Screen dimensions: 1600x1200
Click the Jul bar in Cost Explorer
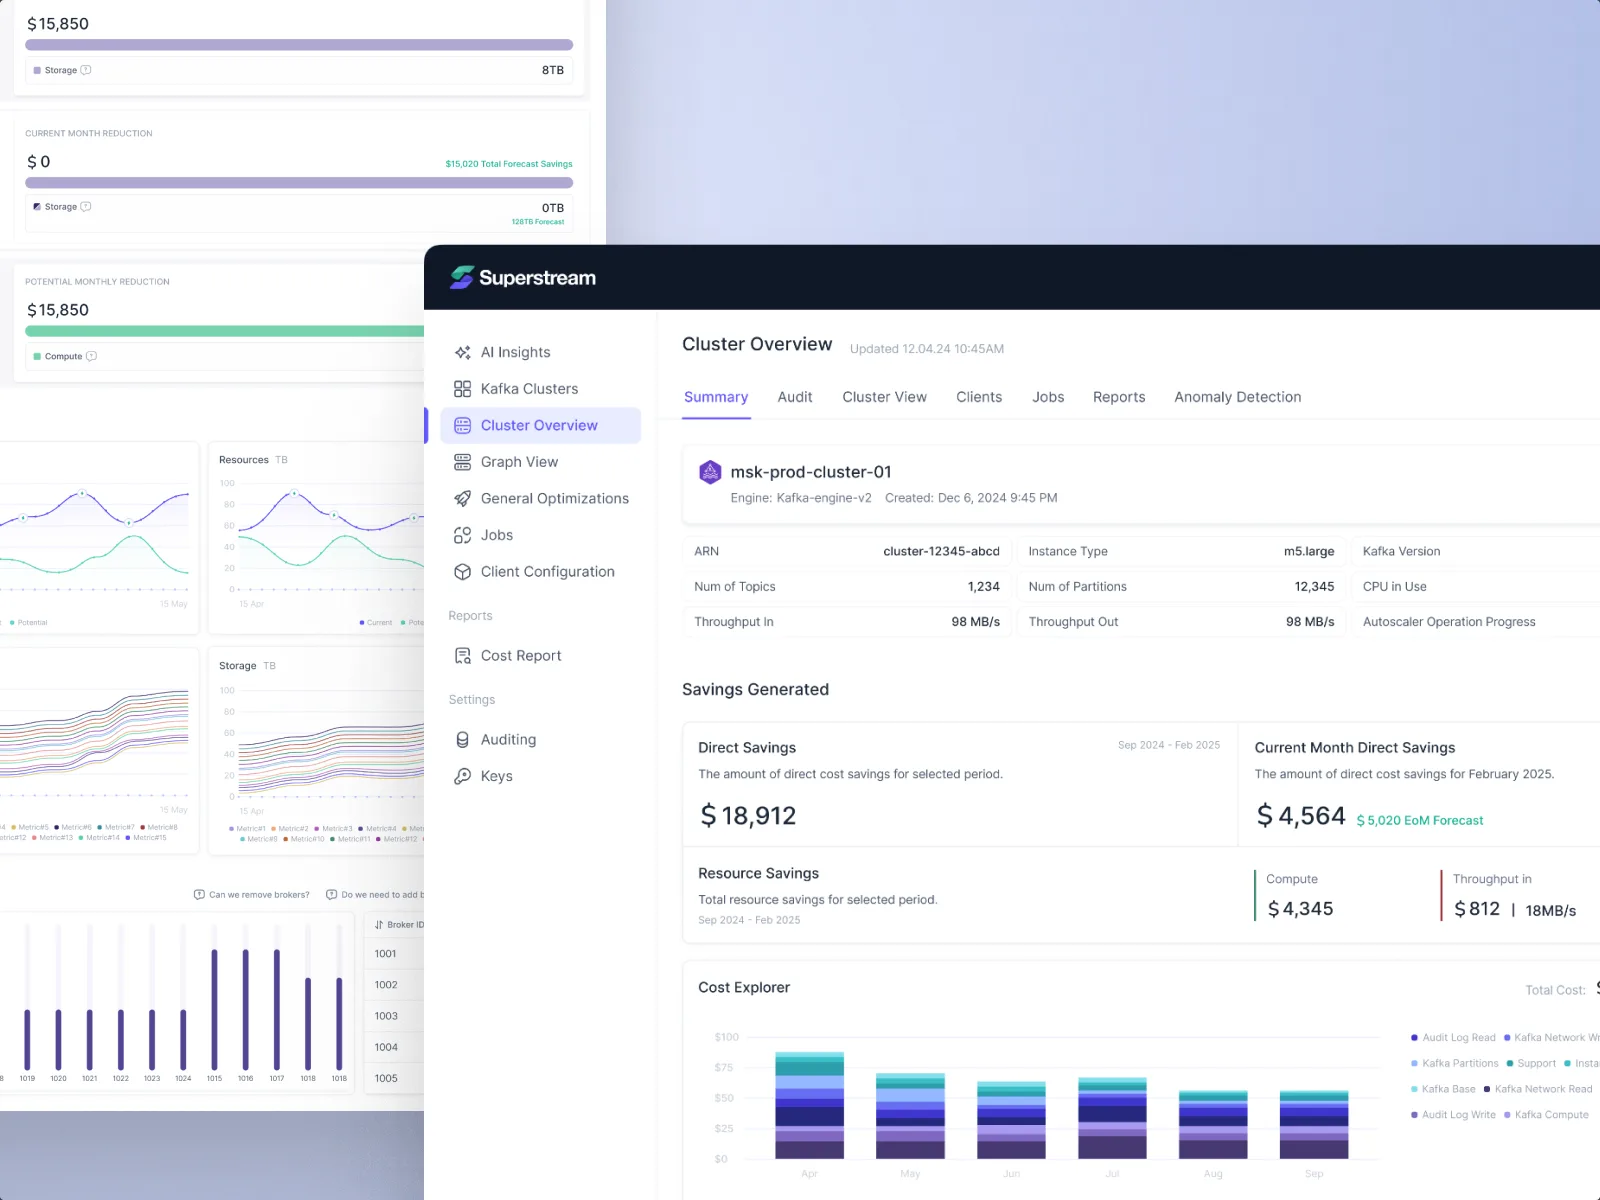[1112, 1118]
